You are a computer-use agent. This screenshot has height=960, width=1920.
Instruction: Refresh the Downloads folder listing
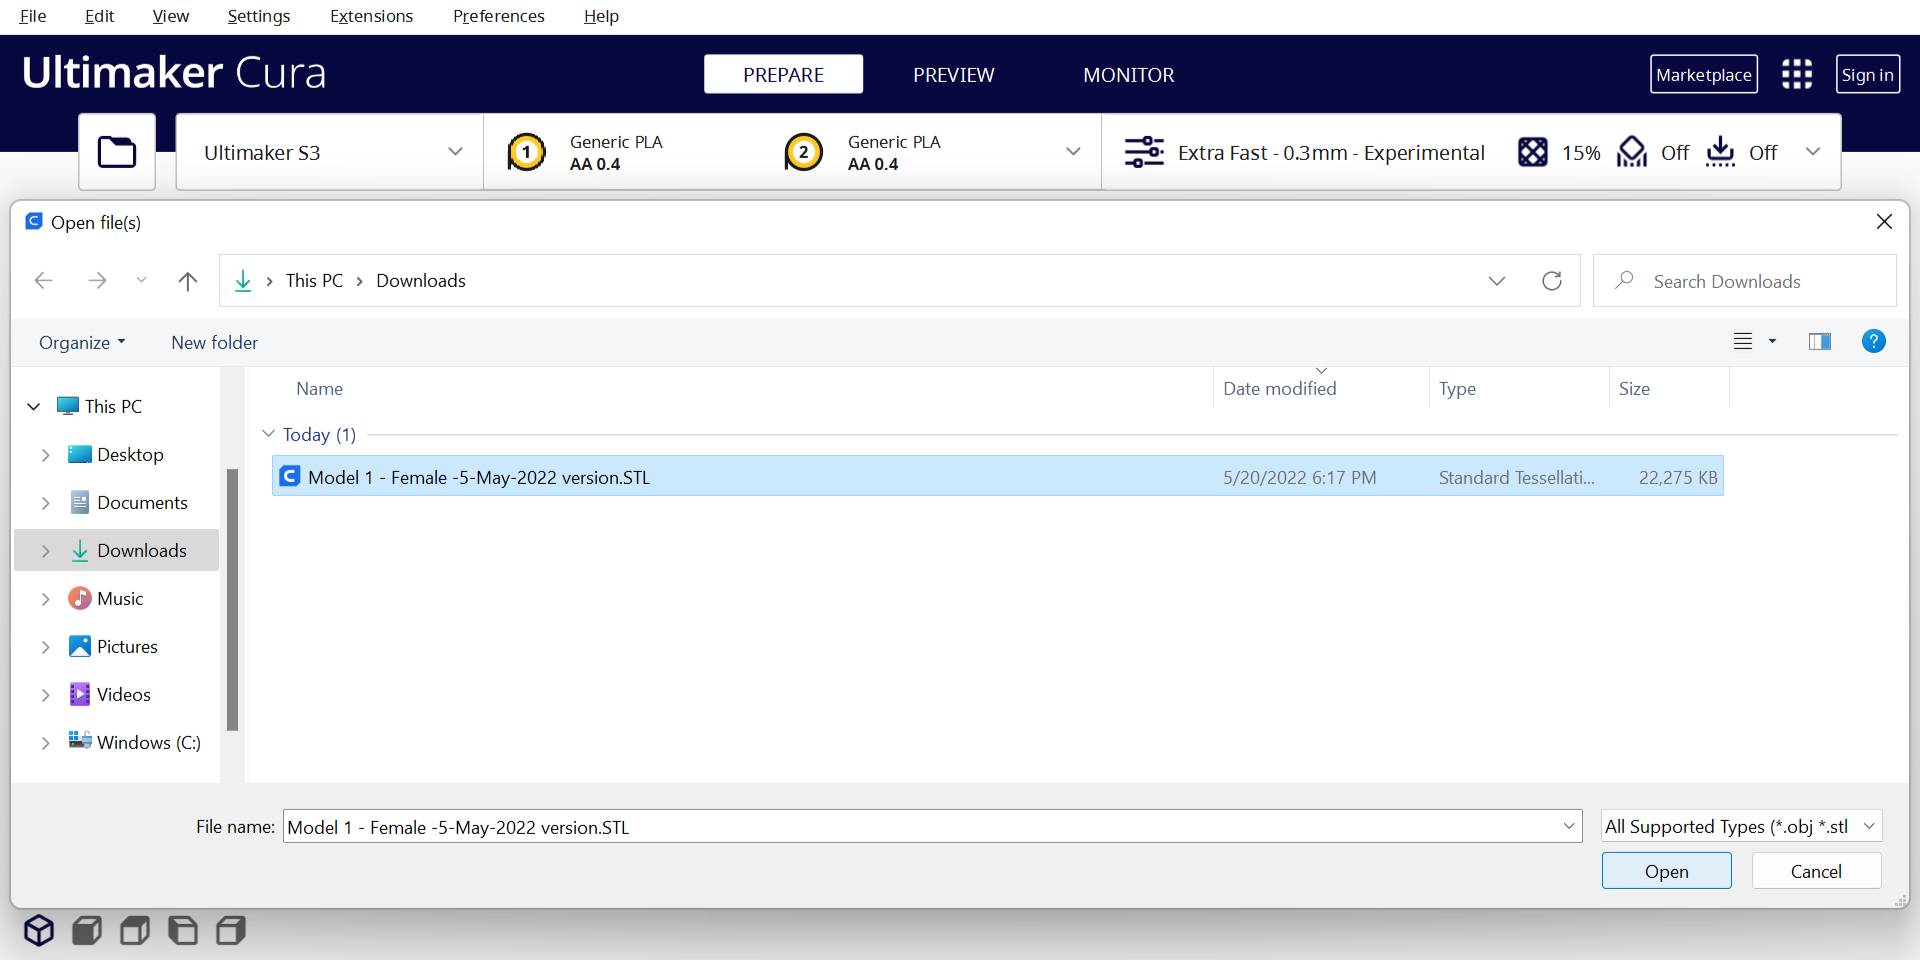coord(1551,281)
